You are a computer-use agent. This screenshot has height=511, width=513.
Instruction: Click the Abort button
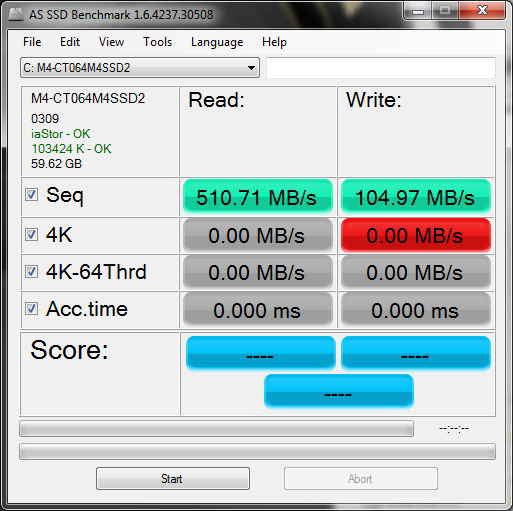pyautogui.click(x=361, y=479)
